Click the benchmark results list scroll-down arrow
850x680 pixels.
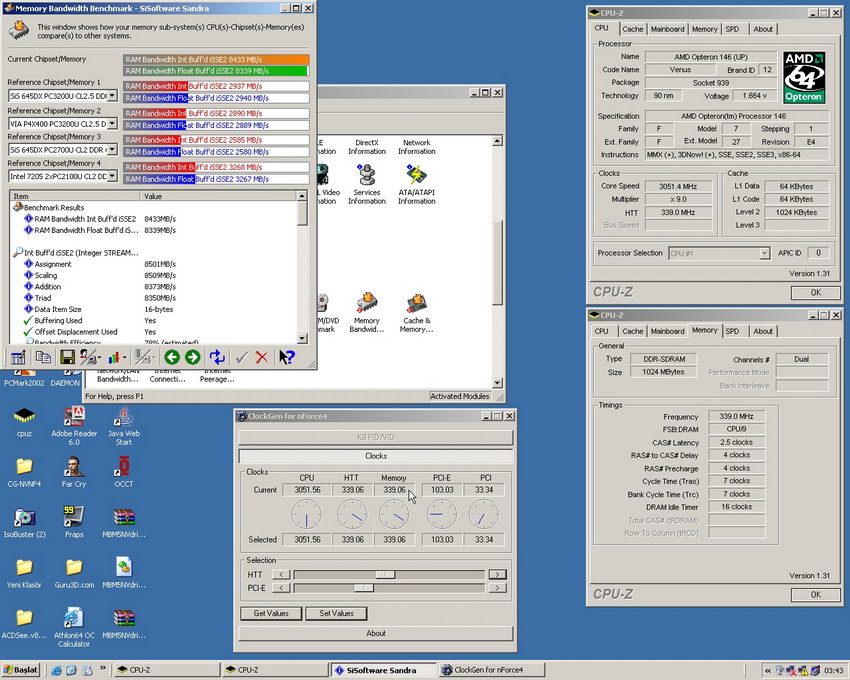coord(302,339)
